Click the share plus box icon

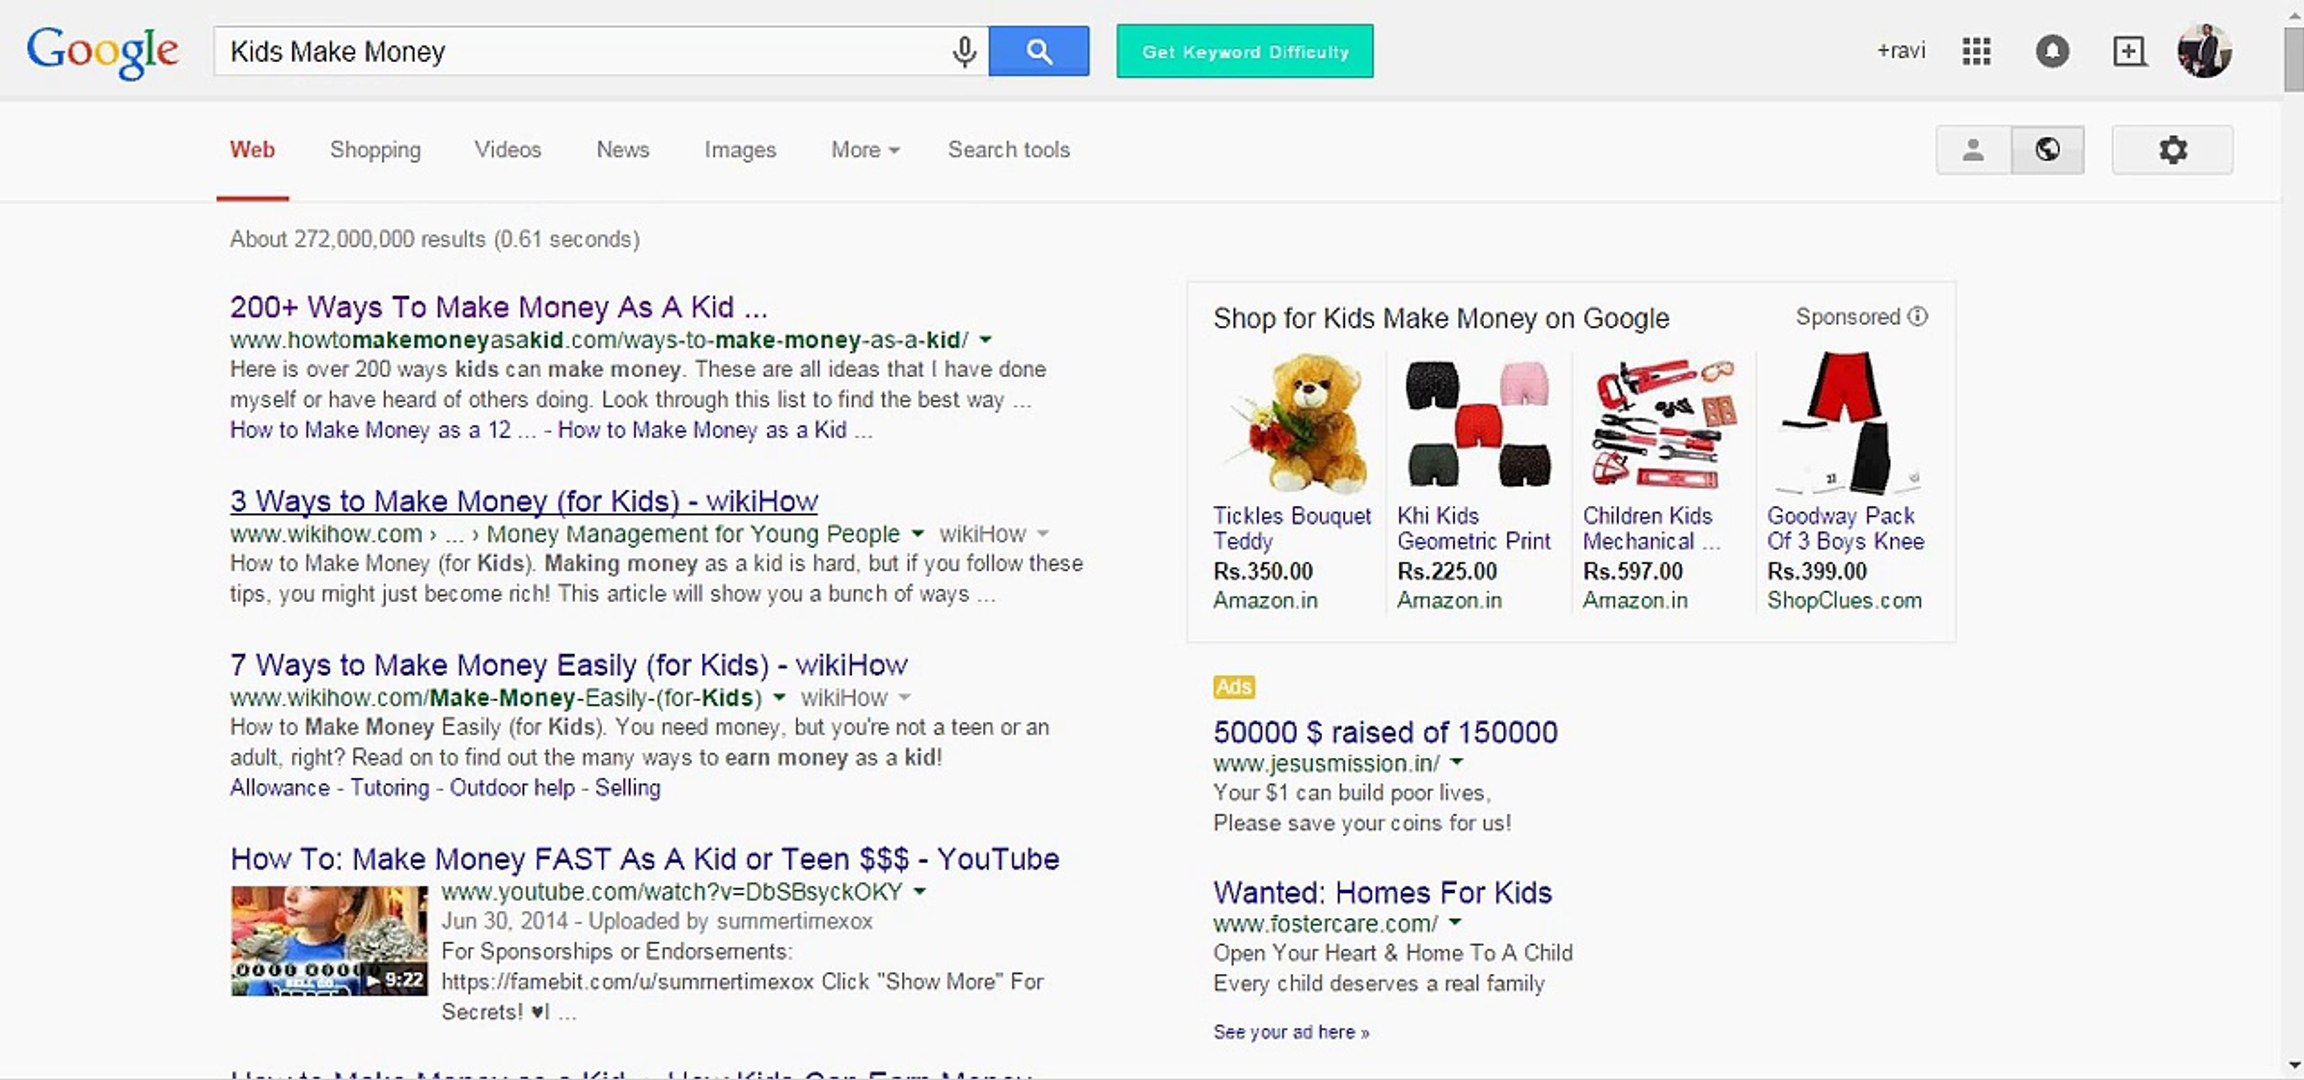click(2129, 51)
